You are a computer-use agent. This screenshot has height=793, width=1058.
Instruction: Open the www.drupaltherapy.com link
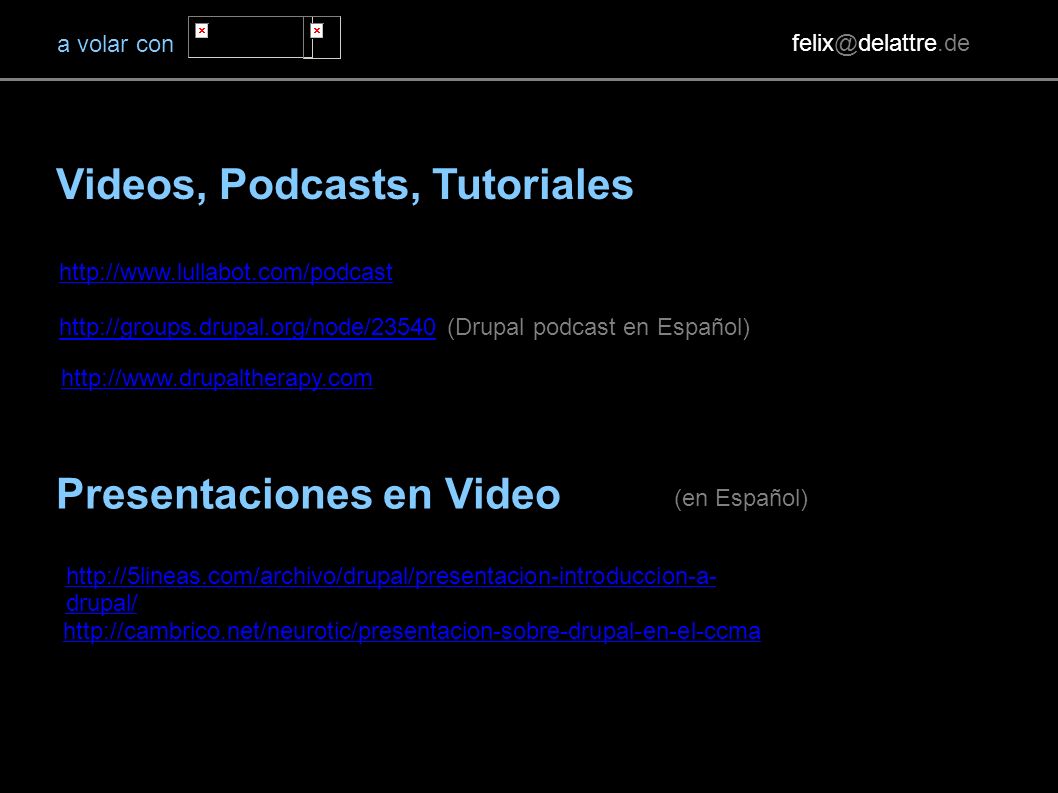tap(217, 378)
